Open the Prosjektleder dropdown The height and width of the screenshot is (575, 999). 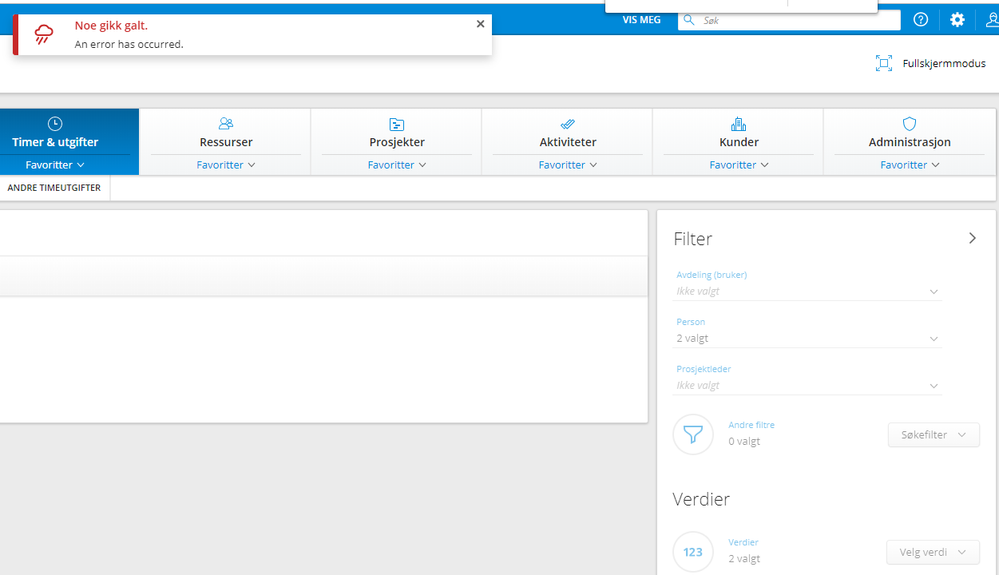[x=807, y=385]
